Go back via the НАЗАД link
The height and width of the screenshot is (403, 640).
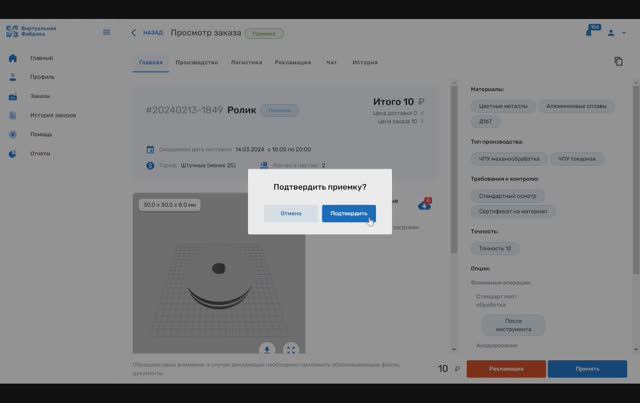[153, 33]
